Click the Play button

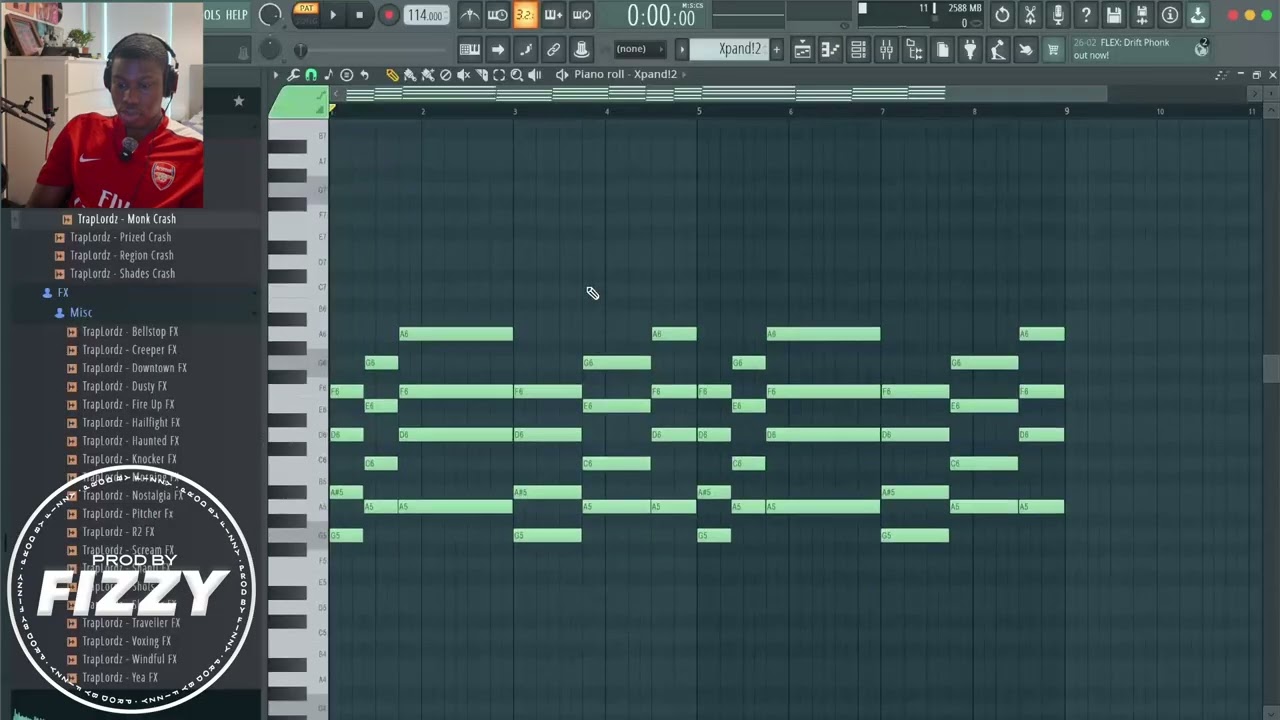coord(333,15)
